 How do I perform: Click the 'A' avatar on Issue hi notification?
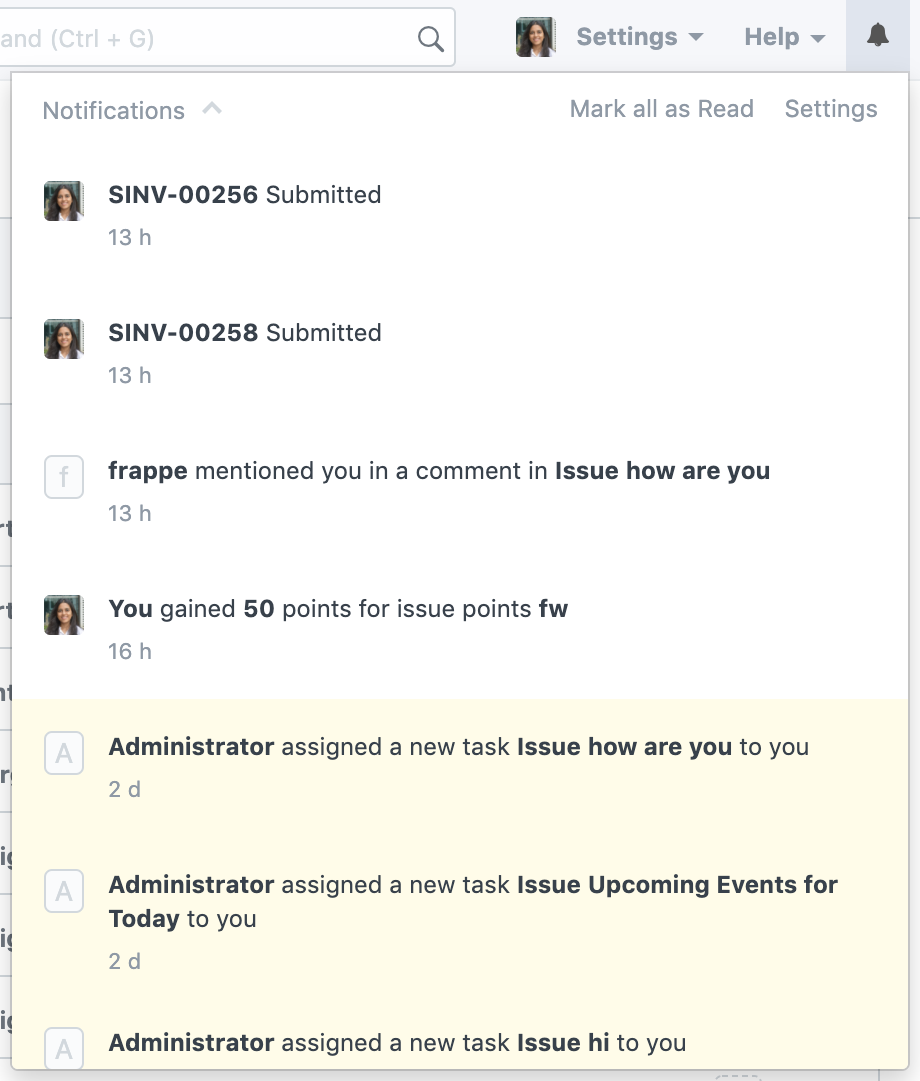[63, 1049]
